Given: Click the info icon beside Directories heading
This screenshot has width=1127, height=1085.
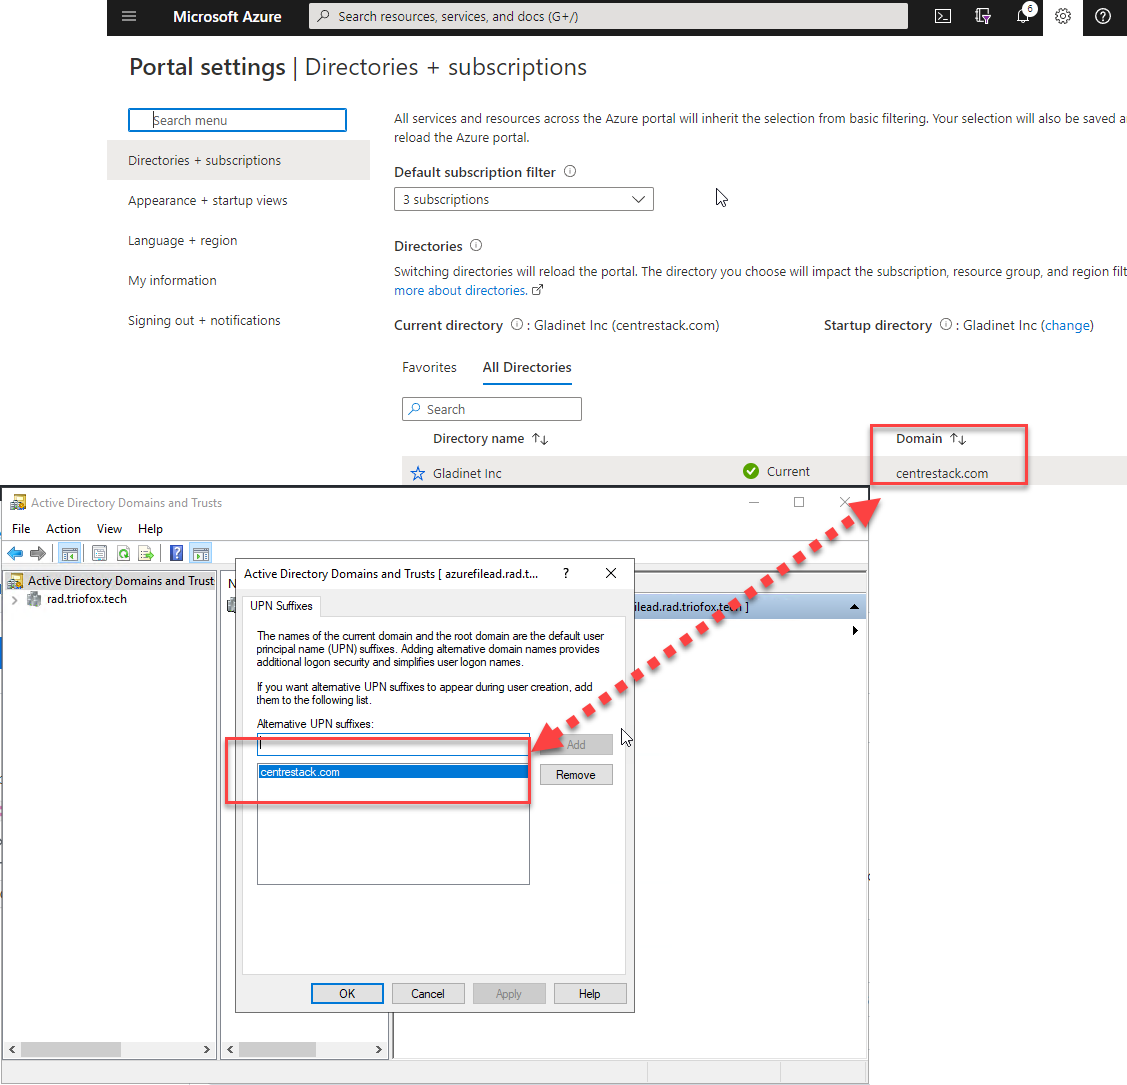Looking at the screenshot, I should pyautogui.click(x=476, y=245).
